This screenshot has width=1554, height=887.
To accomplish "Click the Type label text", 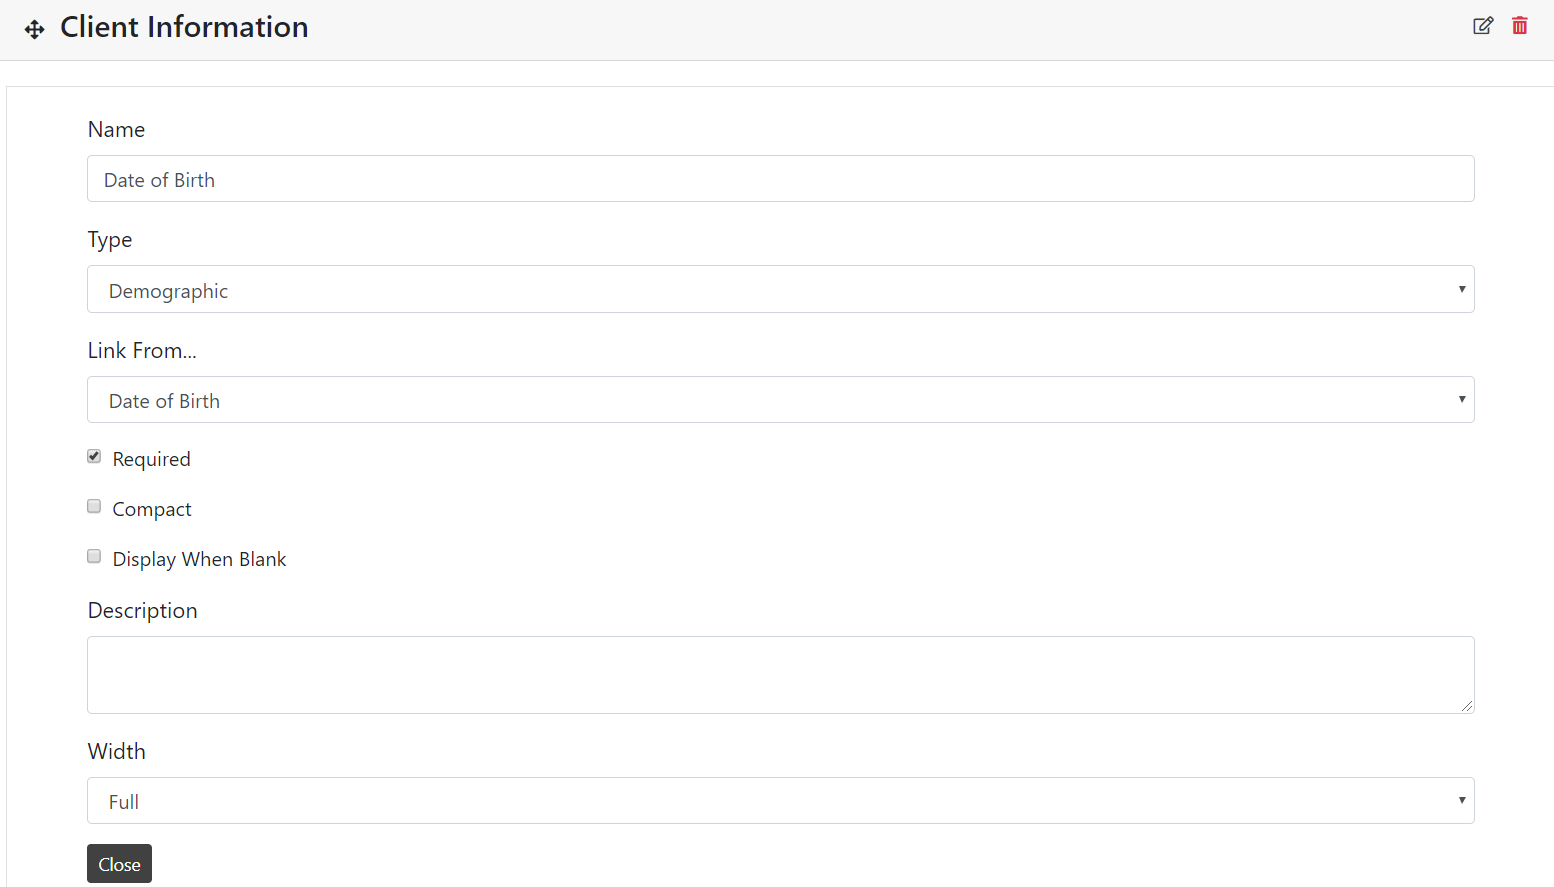I will (x=110, y=240).
